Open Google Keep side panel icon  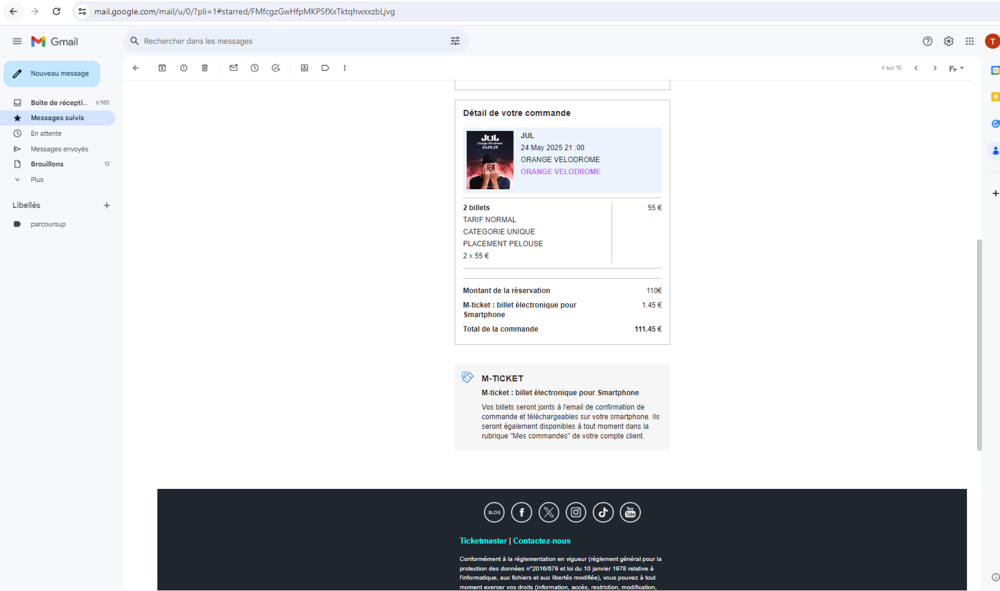click(995, 97)
